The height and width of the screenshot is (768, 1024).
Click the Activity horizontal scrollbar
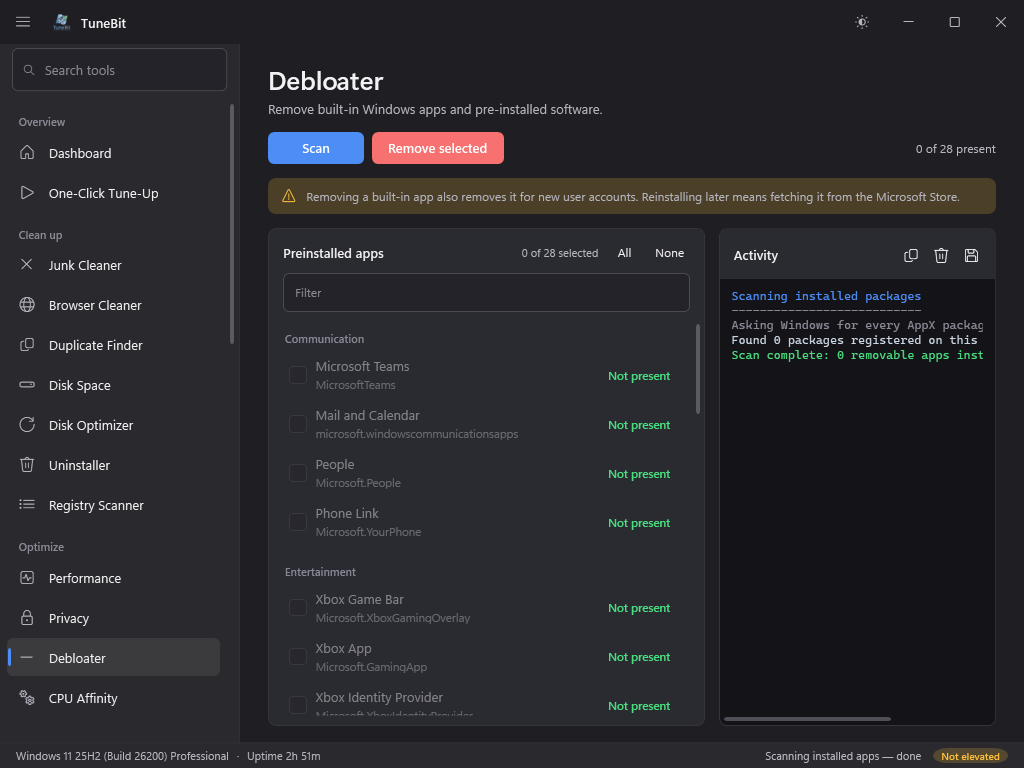807,719
